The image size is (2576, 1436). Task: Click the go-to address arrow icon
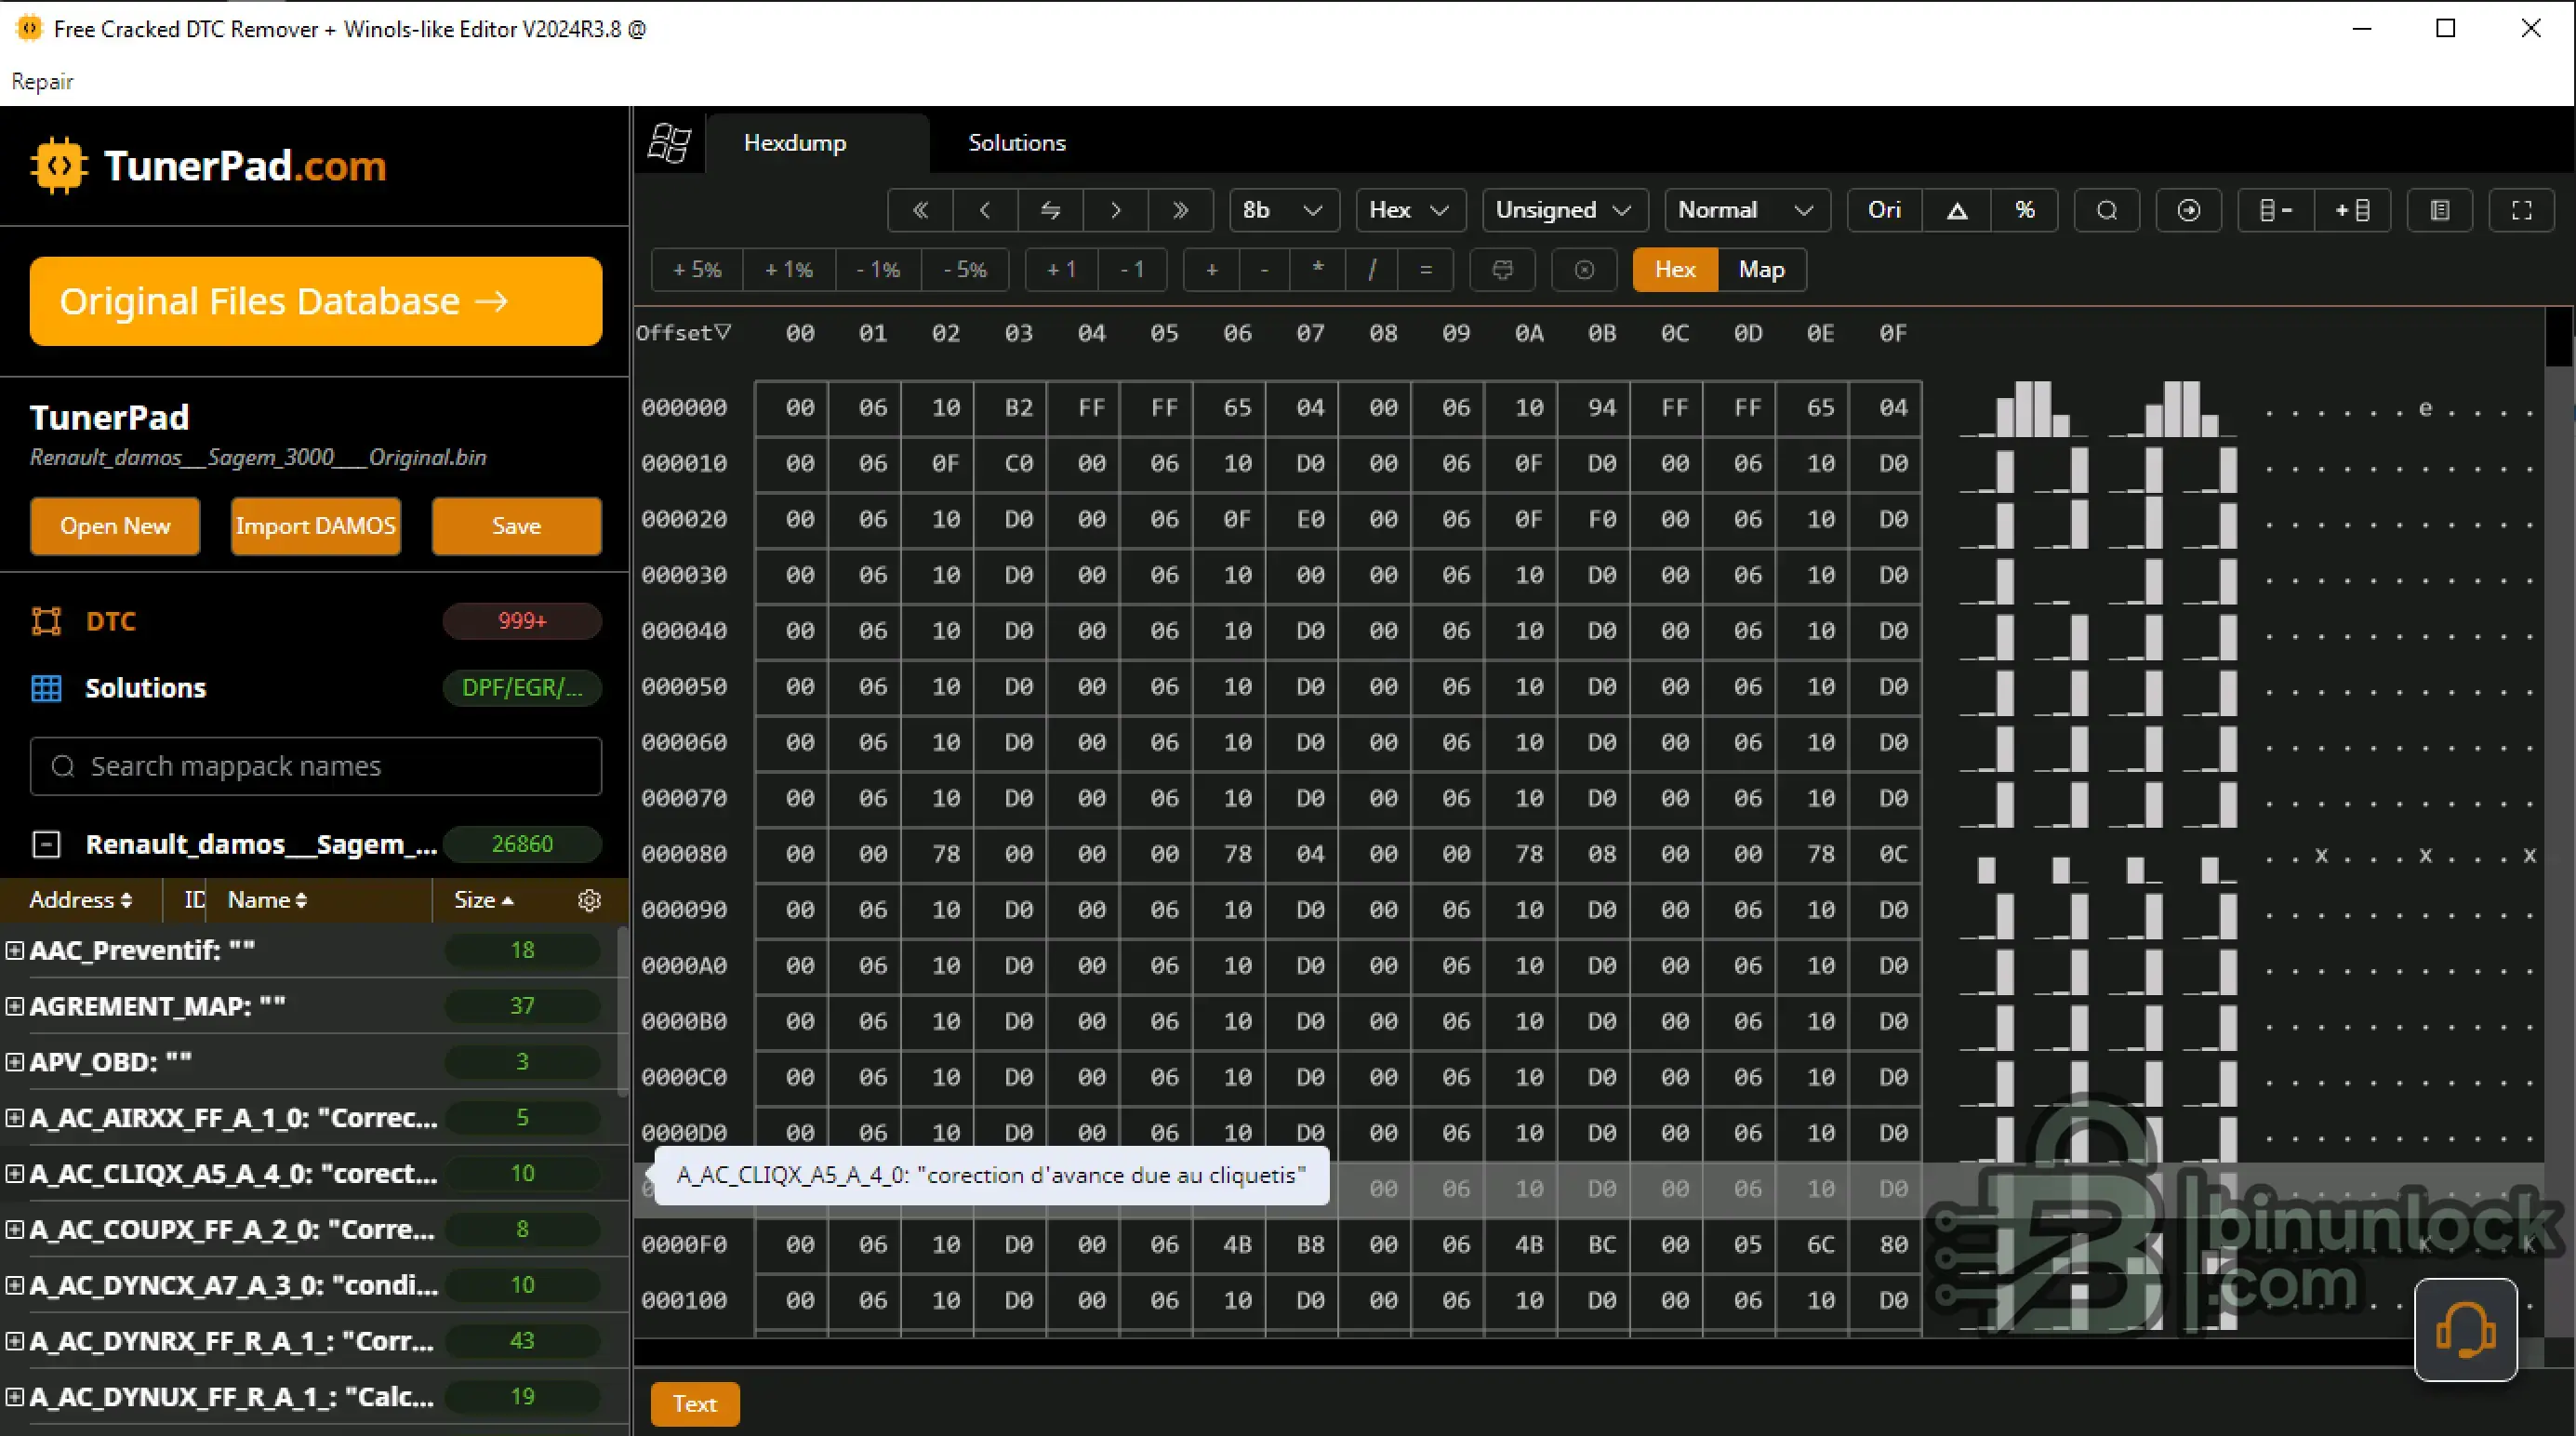[x=2189, y=210]
